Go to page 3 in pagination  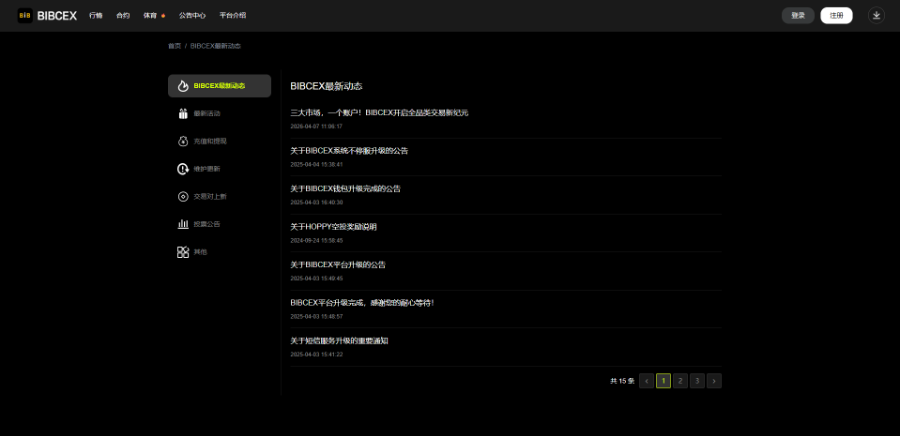(x=697, y=380)
